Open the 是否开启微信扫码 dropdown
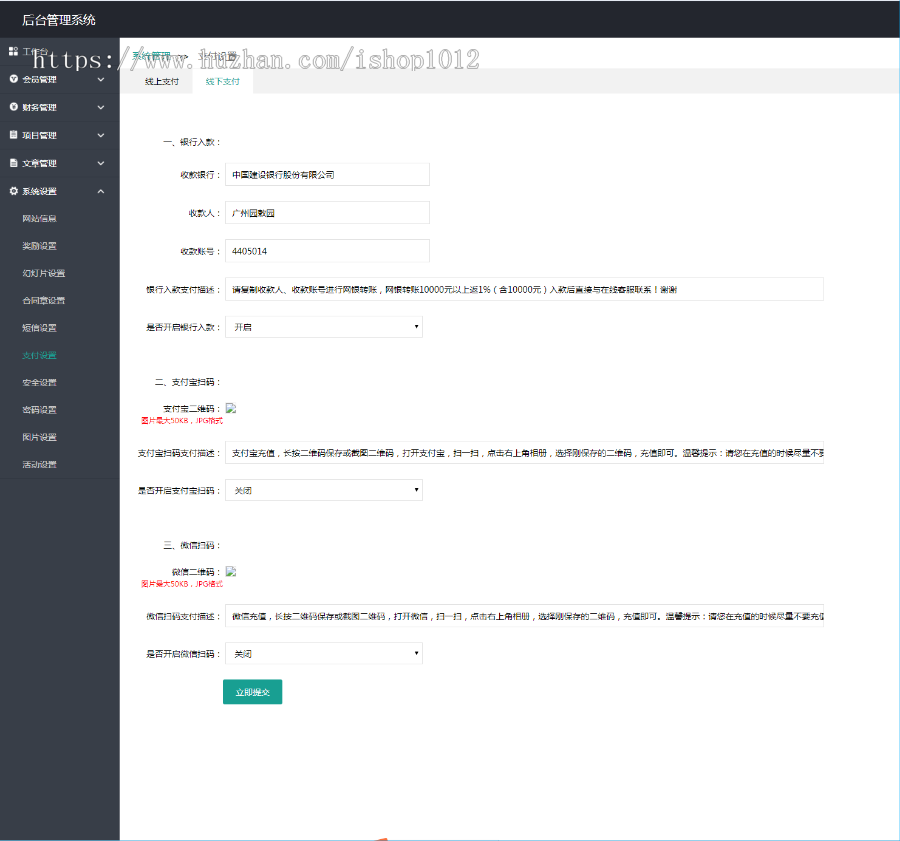The width and height of the screenshot is (900, 841). pos(322,652)
